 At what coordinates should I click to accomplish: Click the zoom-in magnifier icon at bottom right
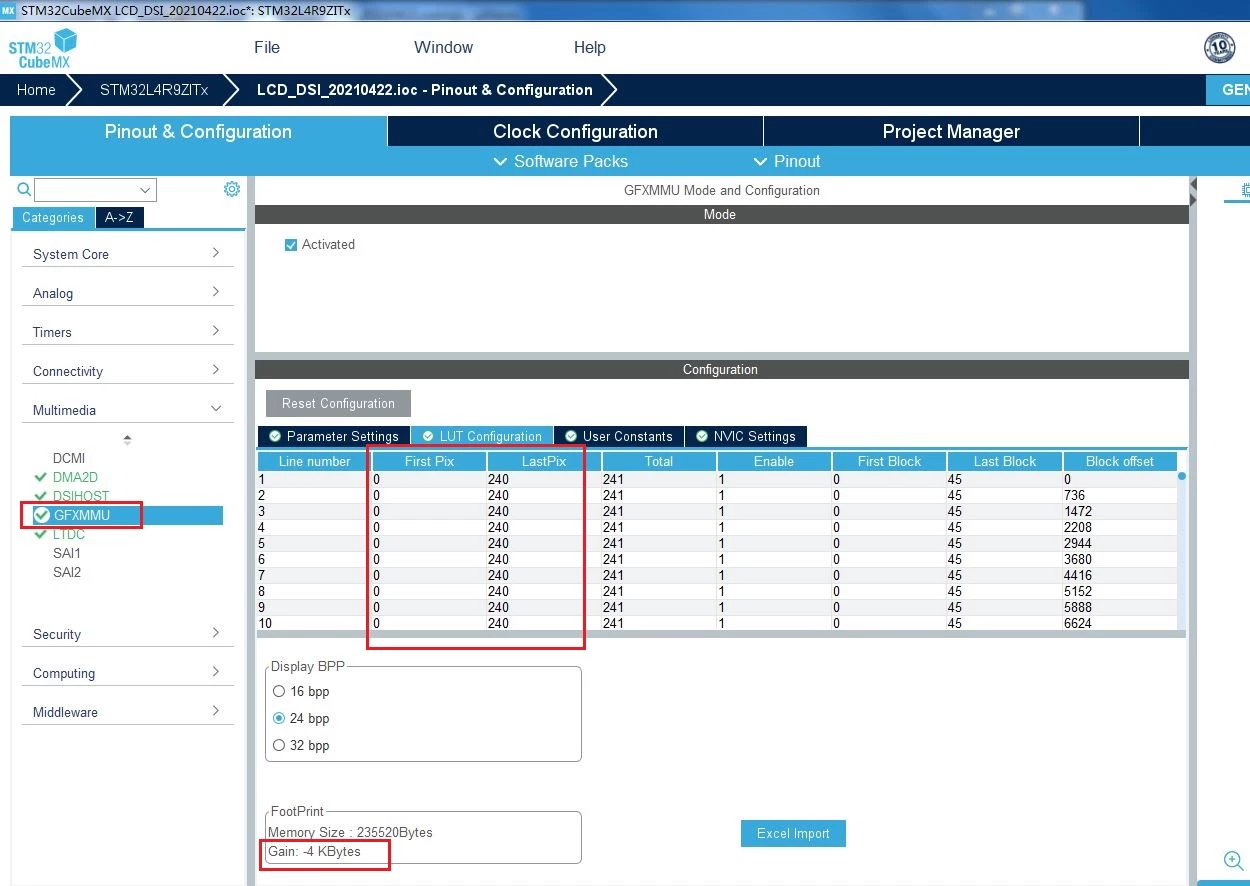(x=1234, y=860)
